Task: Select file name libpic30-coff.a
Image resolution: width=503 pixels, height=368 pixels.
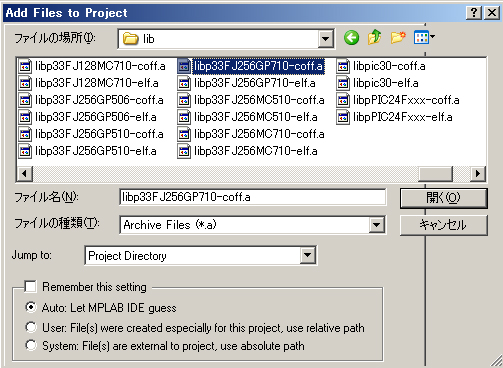Action: click(x=389, y=66)
